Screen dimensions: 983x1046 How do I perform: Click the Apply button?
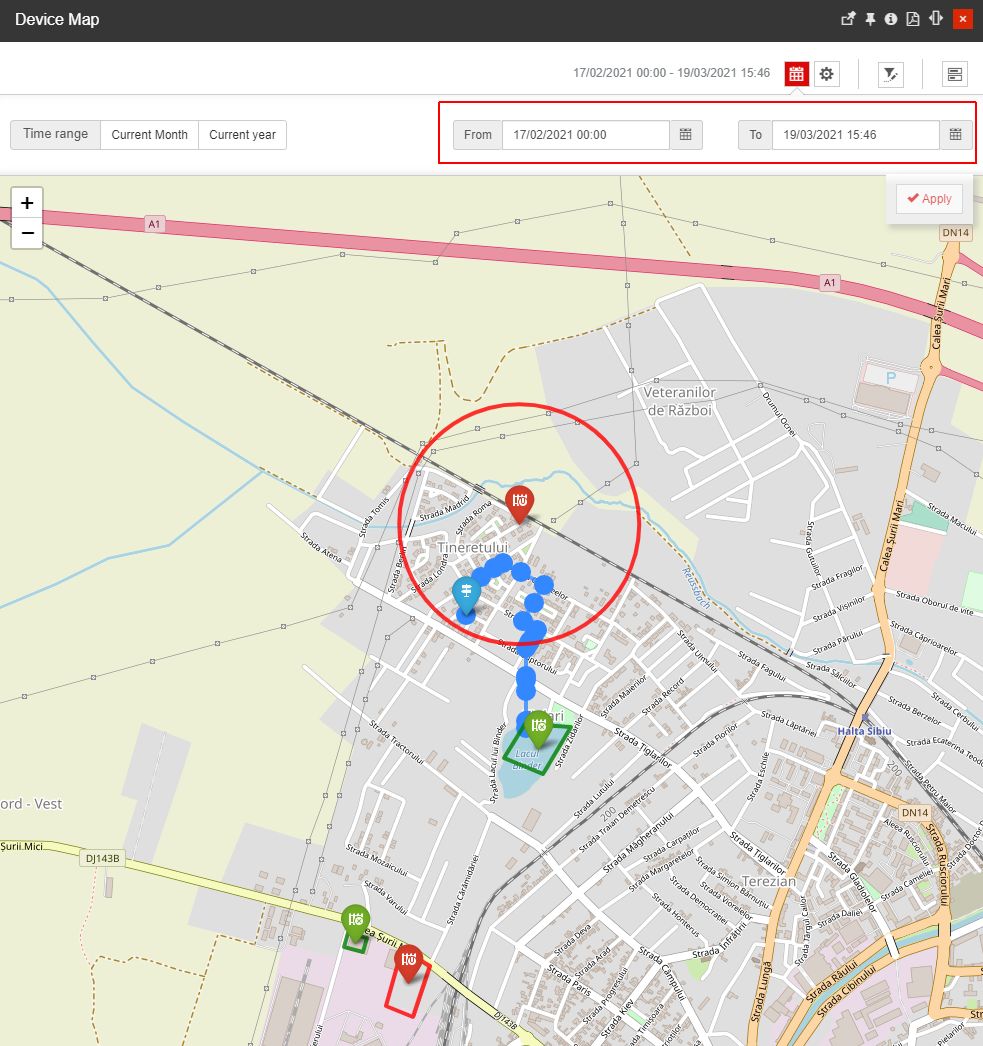pos(929,199)
